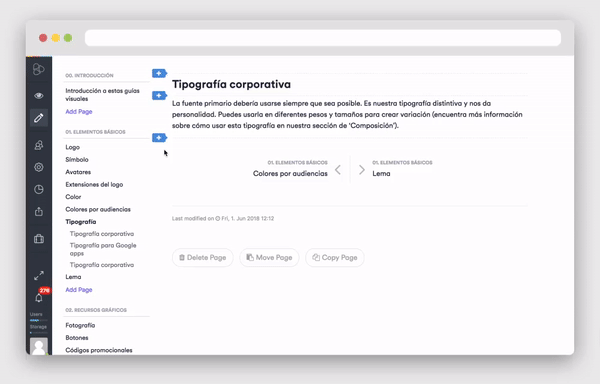
Task: Go to previous page Colores por audiencias link
Action: [x=290, y=174]
